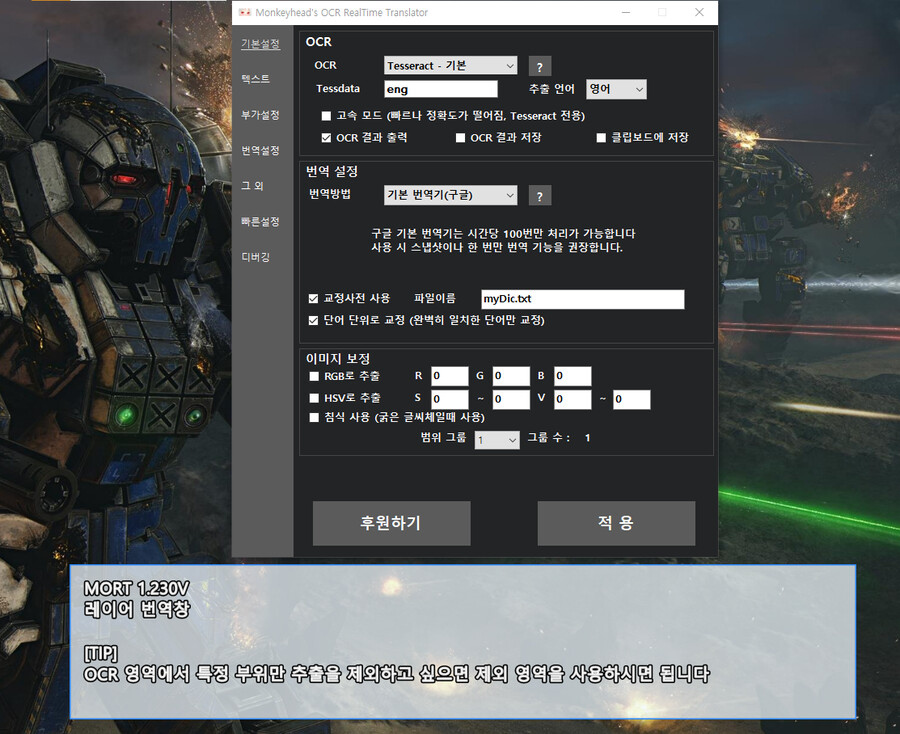900x734 pixels.
Task: Enable 고속 모드 checkbox
Action: tap(327, 116)
